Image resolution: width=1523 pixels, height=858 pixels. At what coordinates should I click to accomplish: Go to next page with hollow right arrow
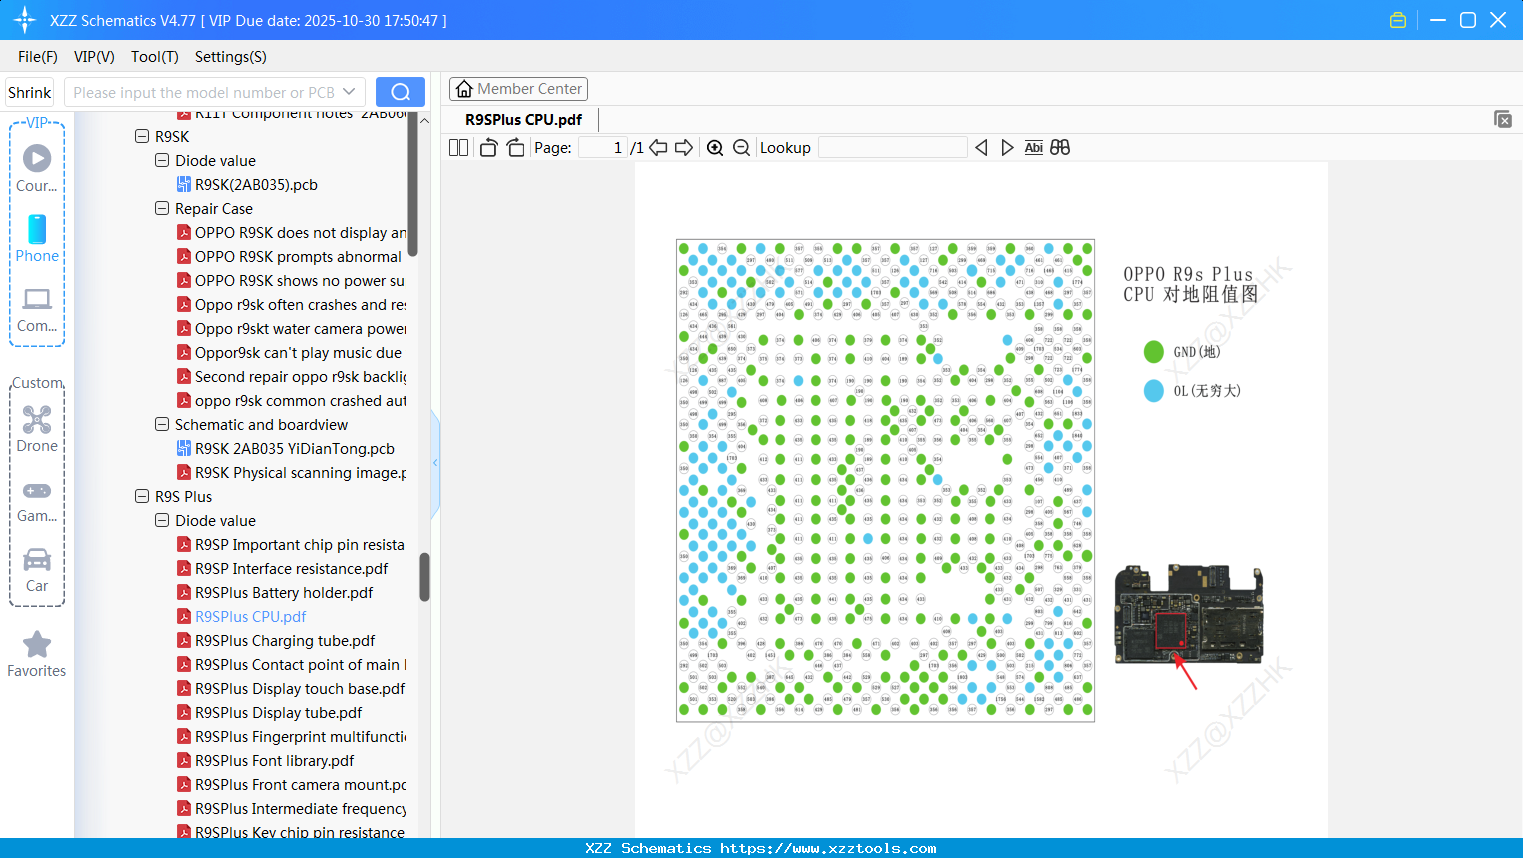pos(684,147)
